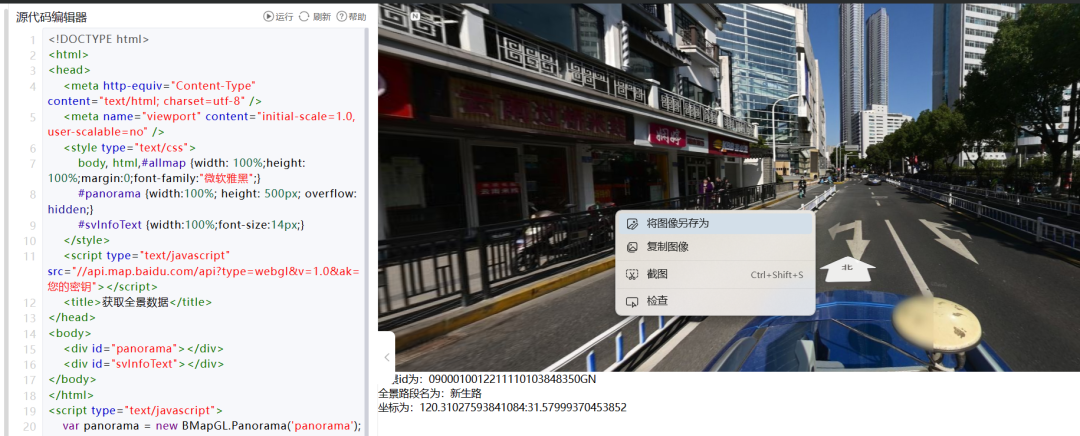
Task: Click the 全景路段名为：新生路 text
Action: click(x=430, y=393)
